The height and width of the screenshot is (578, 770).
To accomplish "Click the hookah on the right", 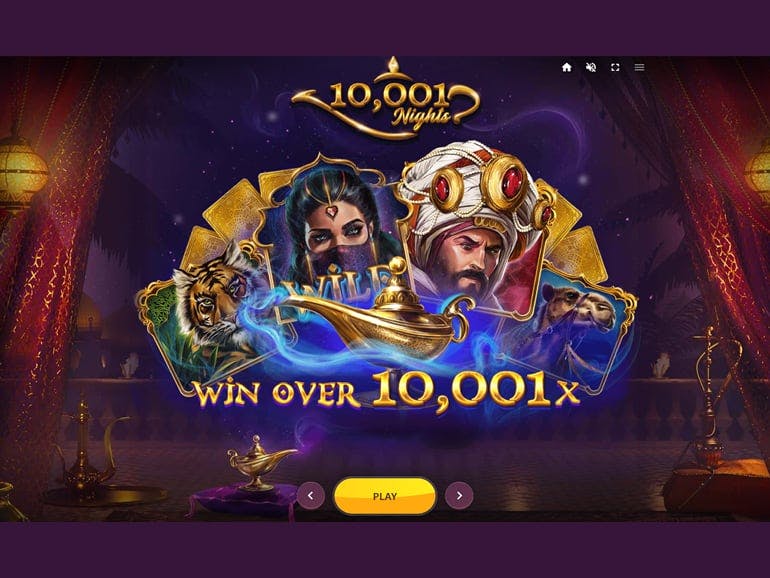I will (710, 398).
